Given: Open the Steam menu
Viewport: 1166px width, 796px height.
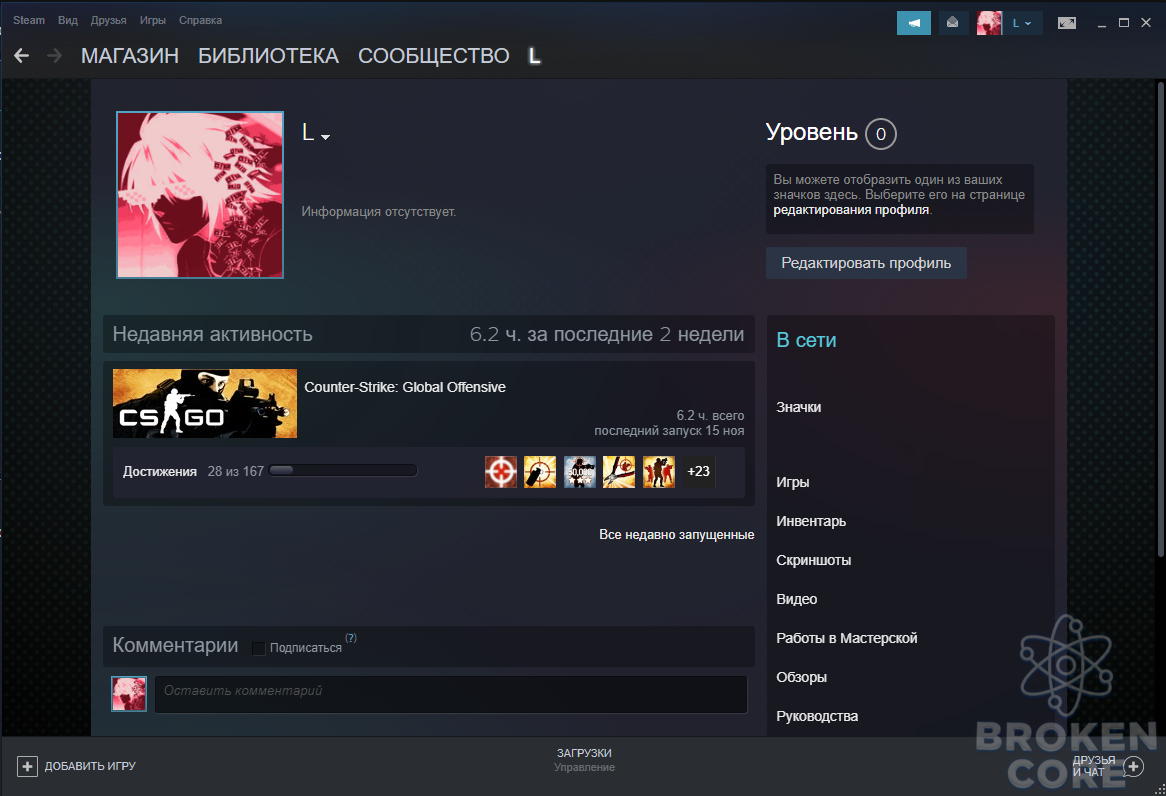Looking at the screenshot, I should 29,20.
